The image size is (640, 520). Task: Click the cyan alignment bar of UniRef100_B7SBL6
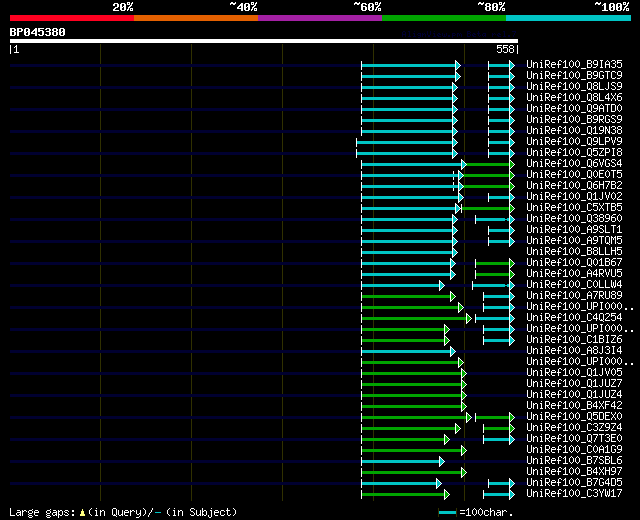click(x=401, y=462)
